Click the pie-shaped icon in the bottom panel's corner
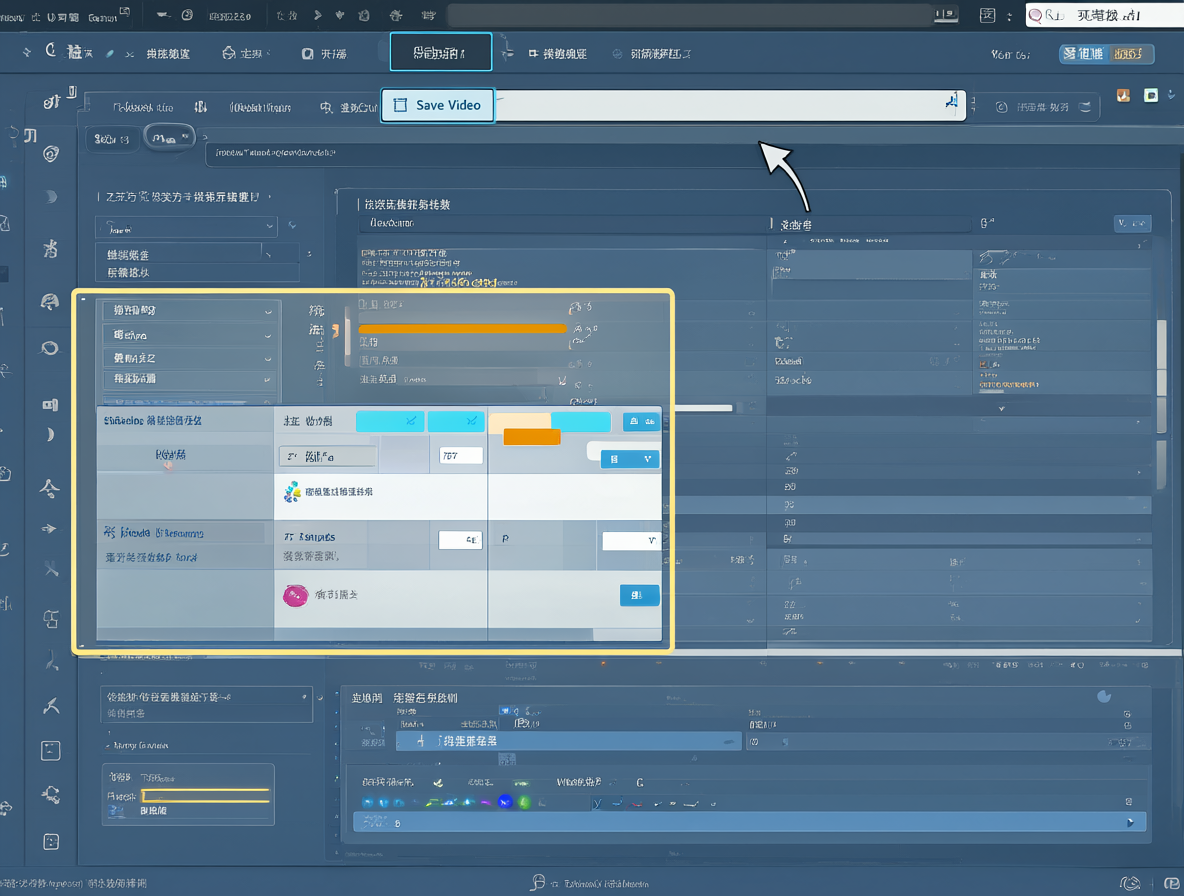Image resolution: width=1184 pixels, height=896 pixels. [1104, 696]
